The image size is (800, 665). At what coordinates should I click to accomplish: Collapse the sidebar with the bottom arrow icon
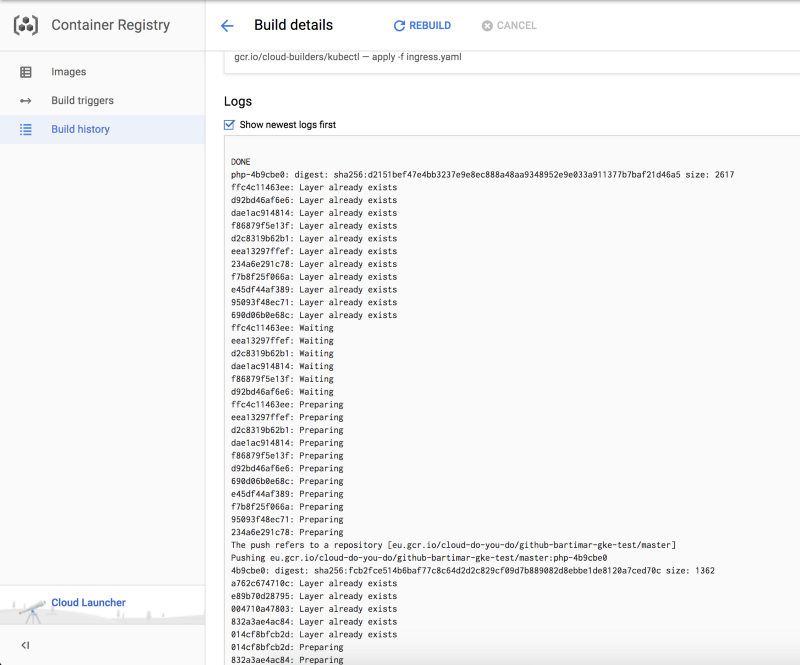point(26,646)
